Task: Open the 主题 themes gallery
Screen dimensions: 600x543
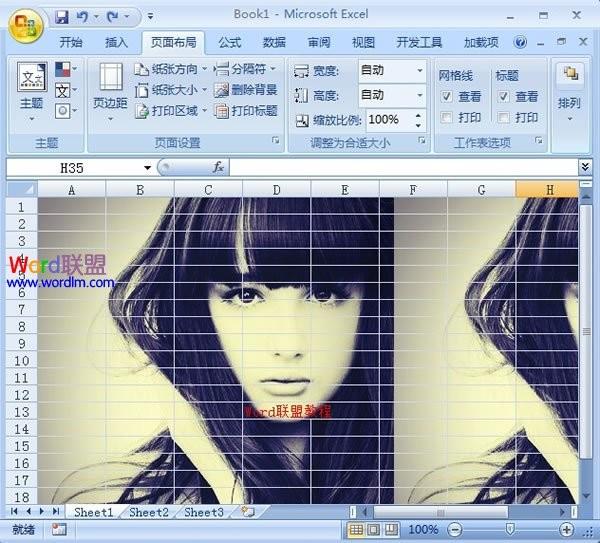Action: coord(31,92)
